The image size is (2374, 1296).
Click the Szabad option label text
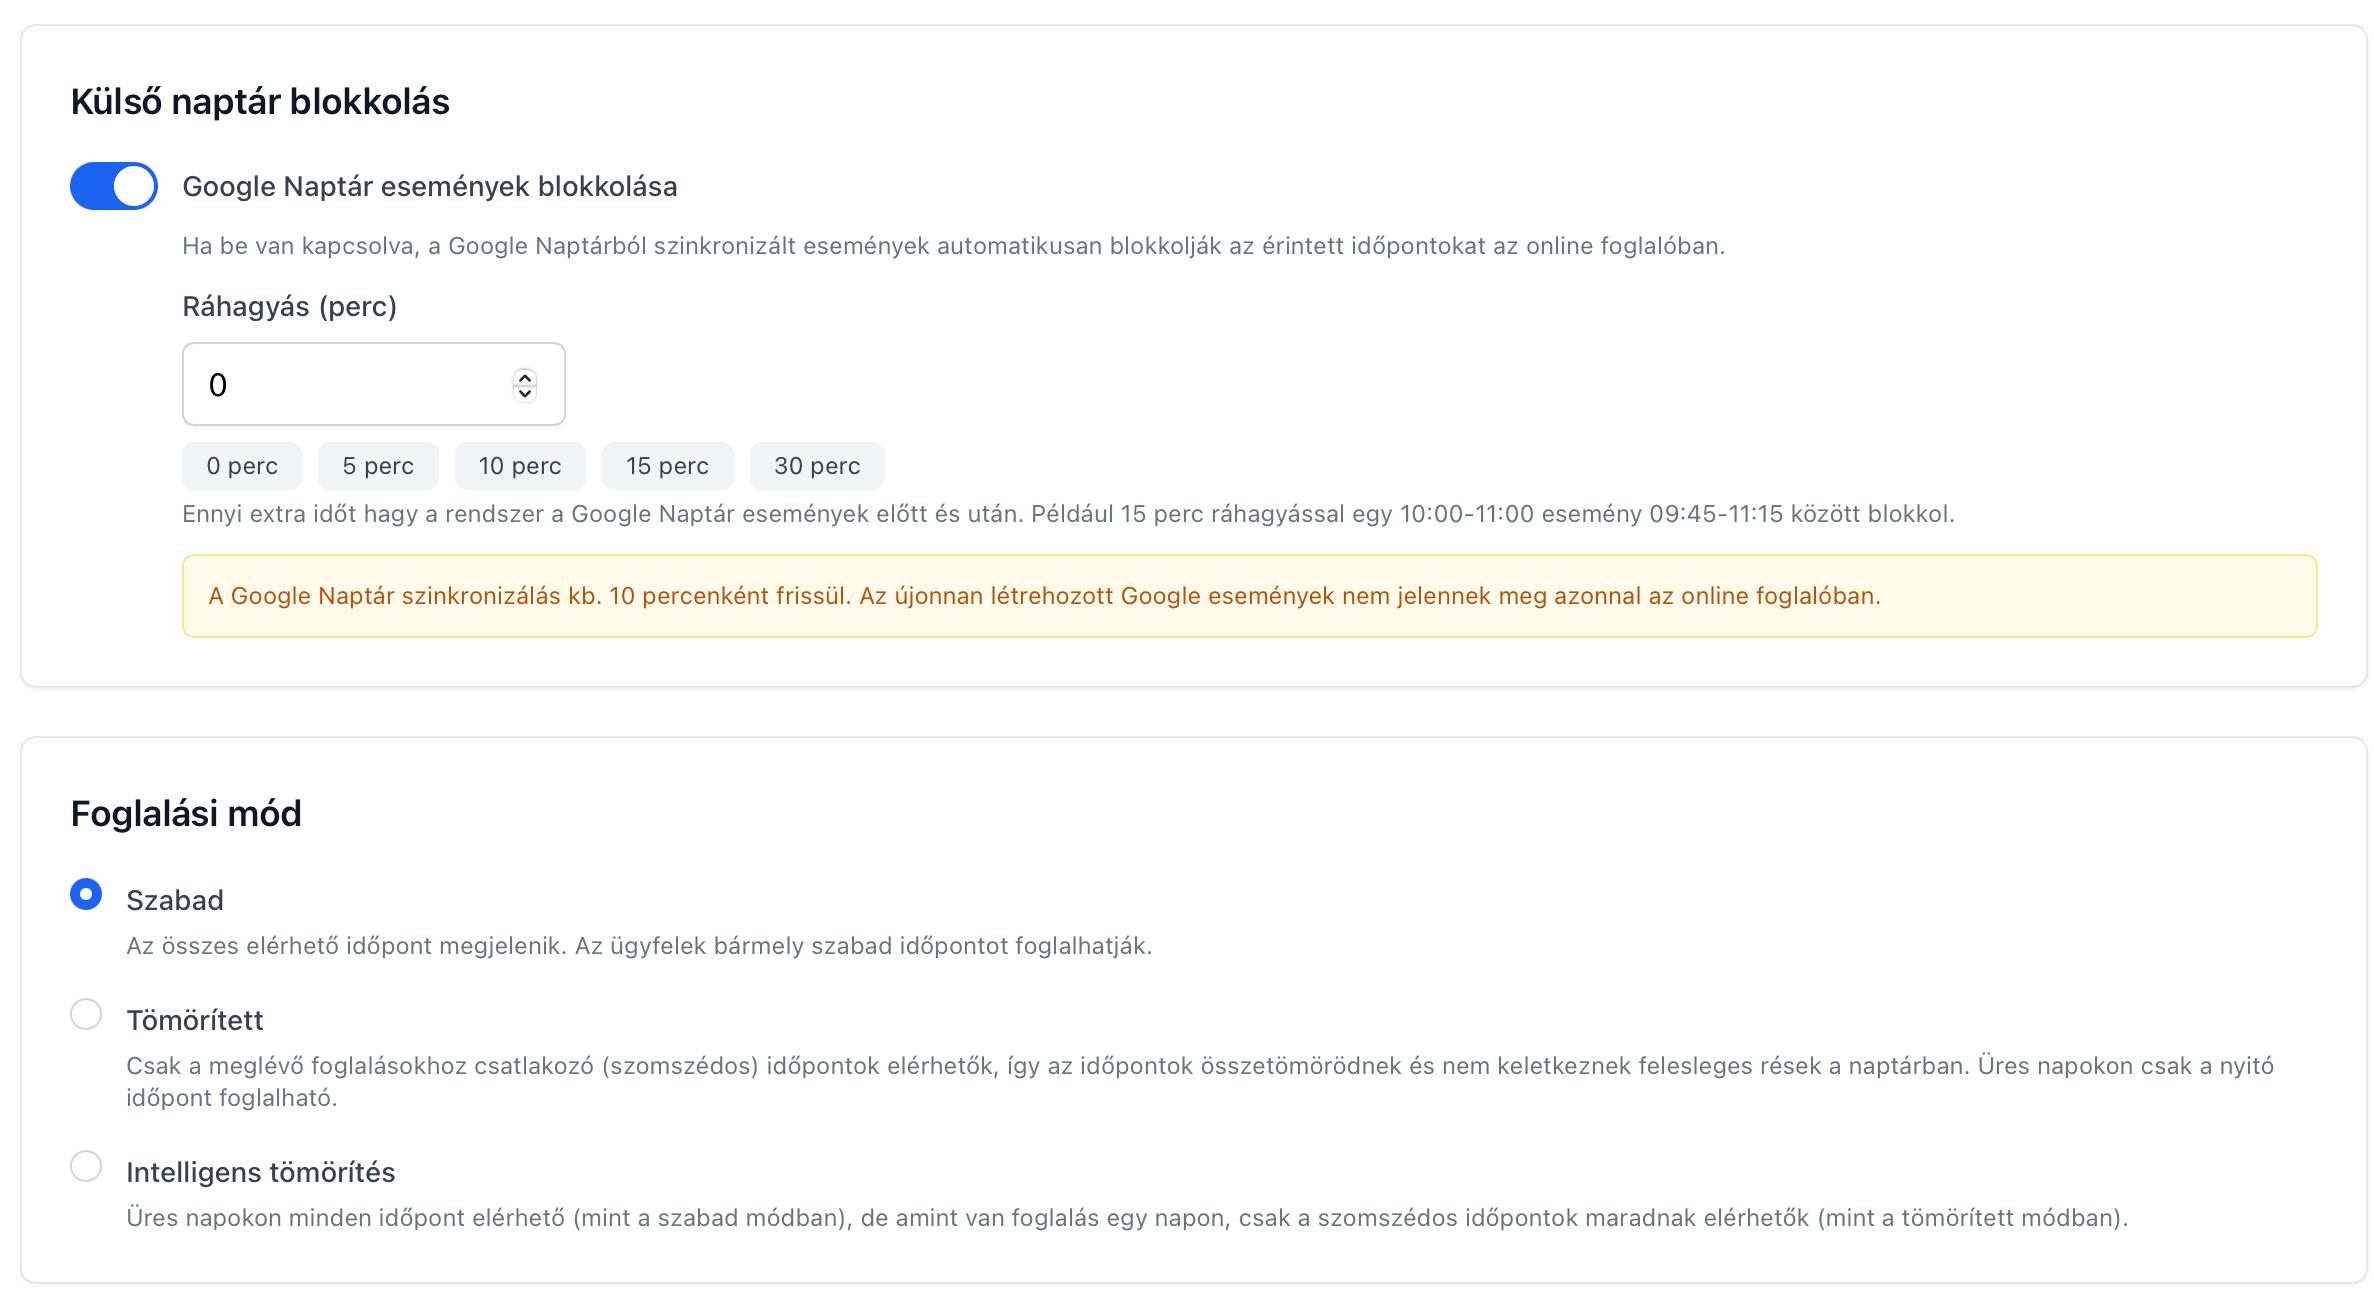pyautogui.click(x=175, y=900)
